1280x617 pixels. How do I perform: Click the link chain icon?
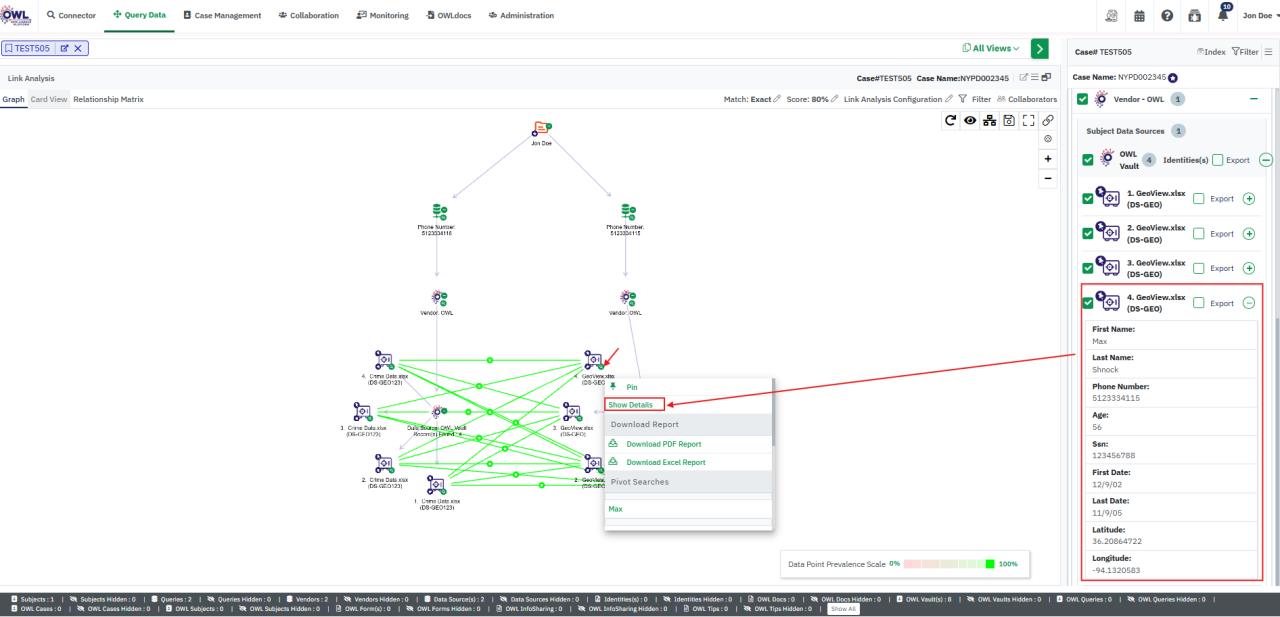pos(1047,120)
